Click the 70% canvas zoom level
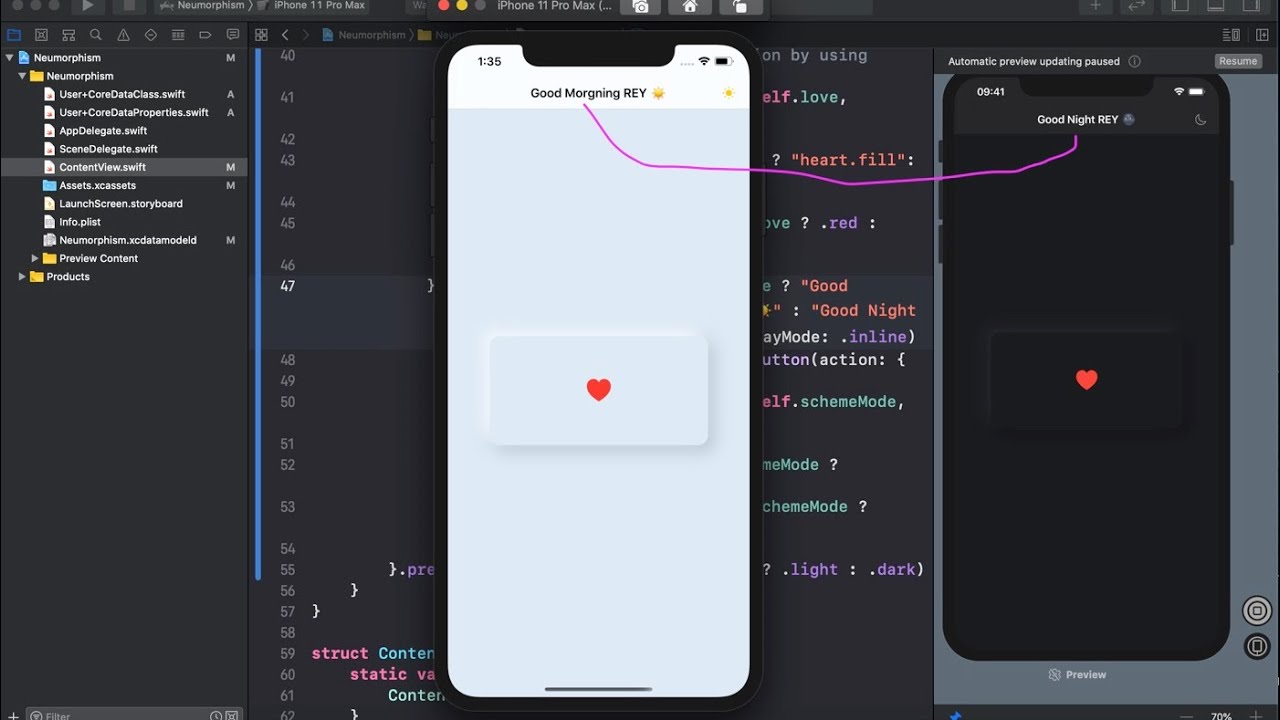 [x=1221, y=716]
